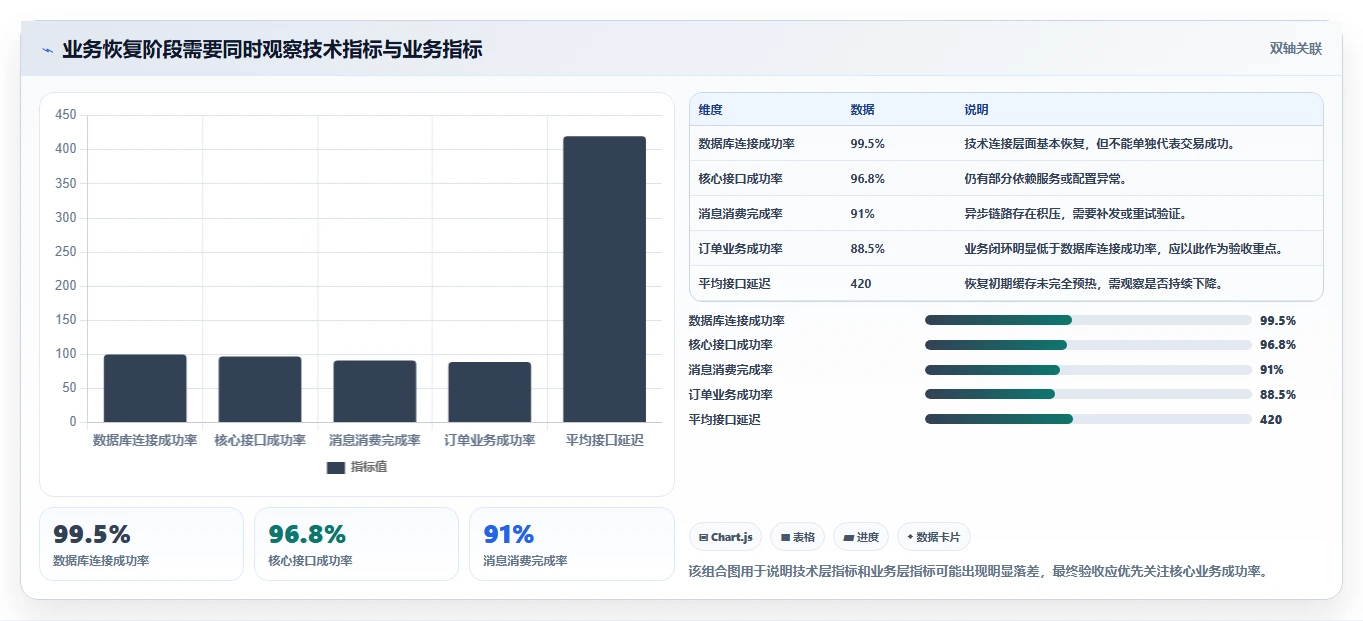
Task: Click the description '异步链路存在积压，需要补发或重试验证。'
Action: coord(1076,214)
